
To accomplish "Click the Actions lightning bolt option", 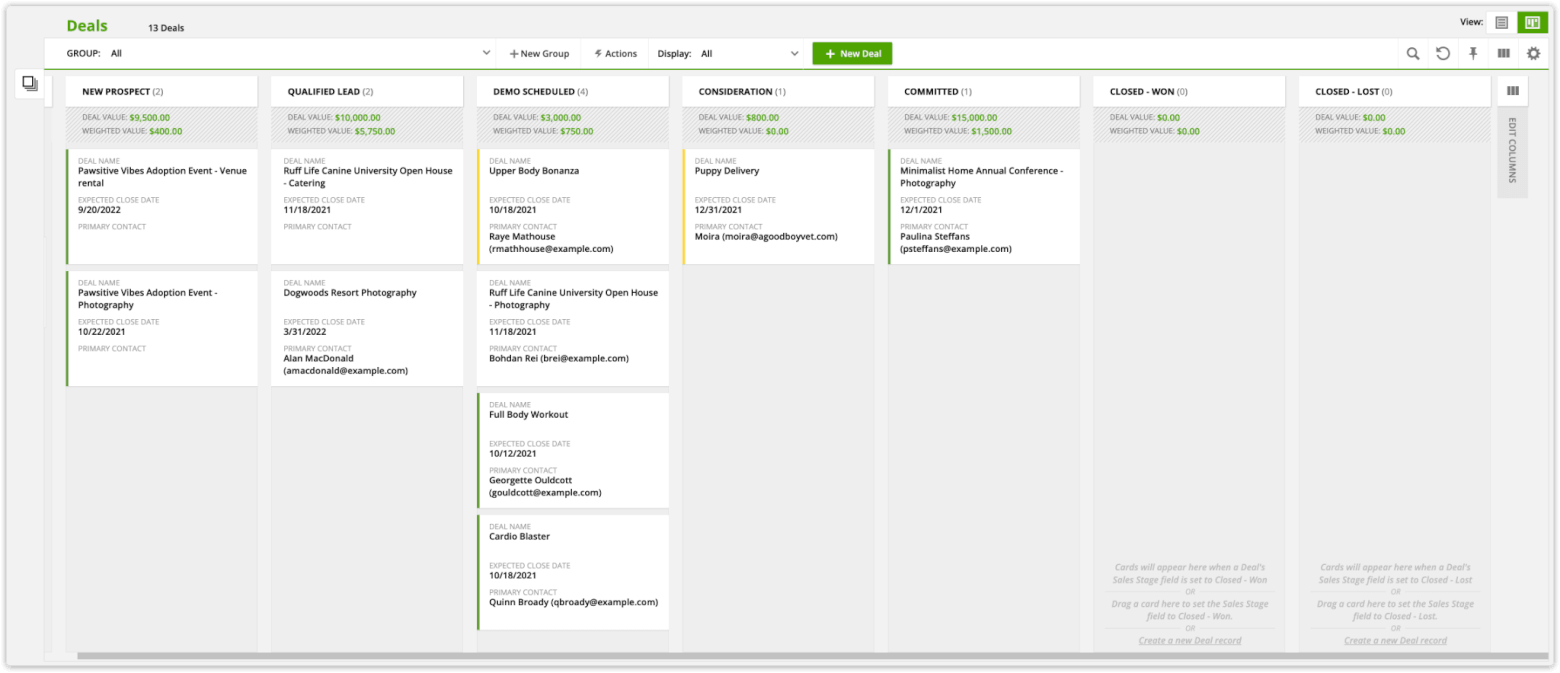I will [615, 53].
